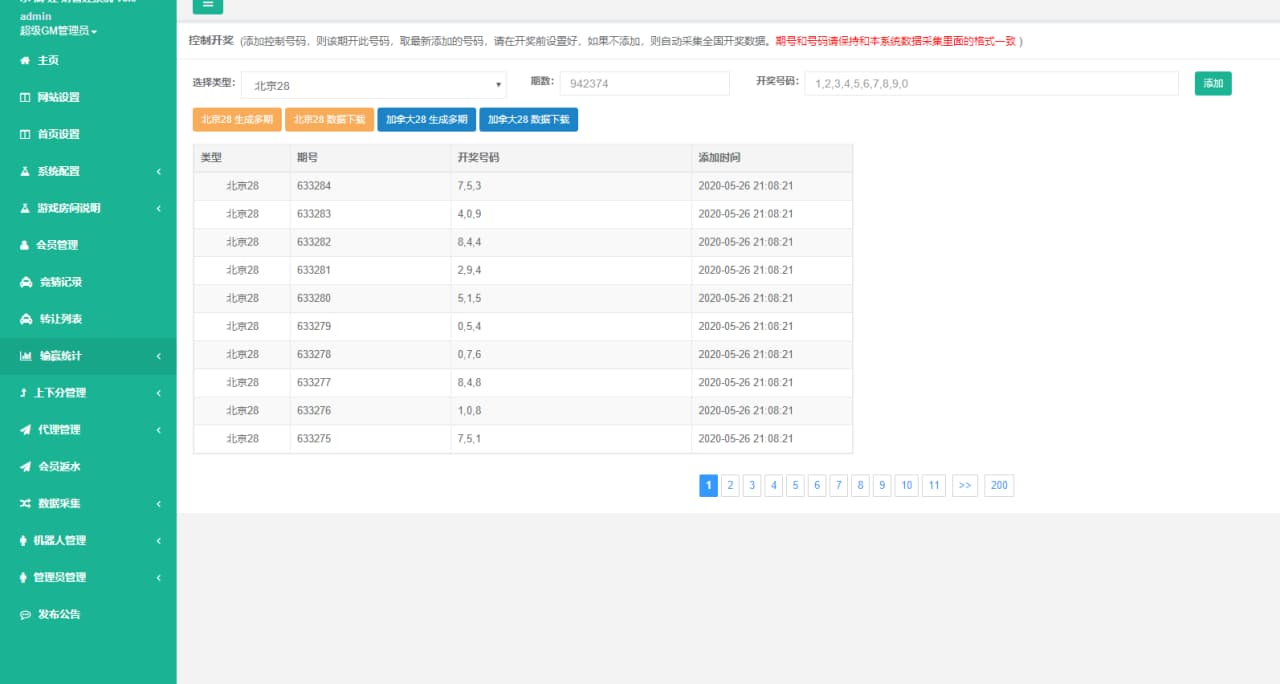The height and width of the screenshot is (684, 1280).
Task: Expand the 机器人管理 sidebar submenu
Action: [x=88, y=540]
